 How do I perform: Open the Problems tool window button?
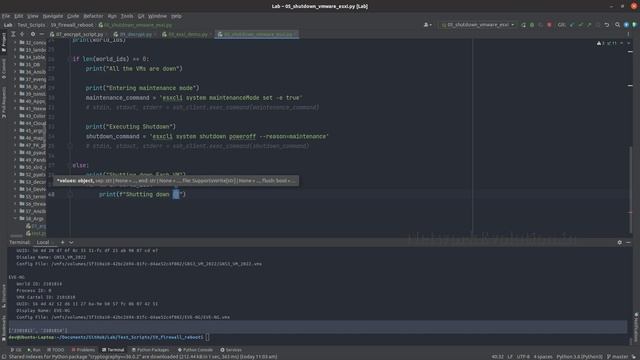point(83,350)
